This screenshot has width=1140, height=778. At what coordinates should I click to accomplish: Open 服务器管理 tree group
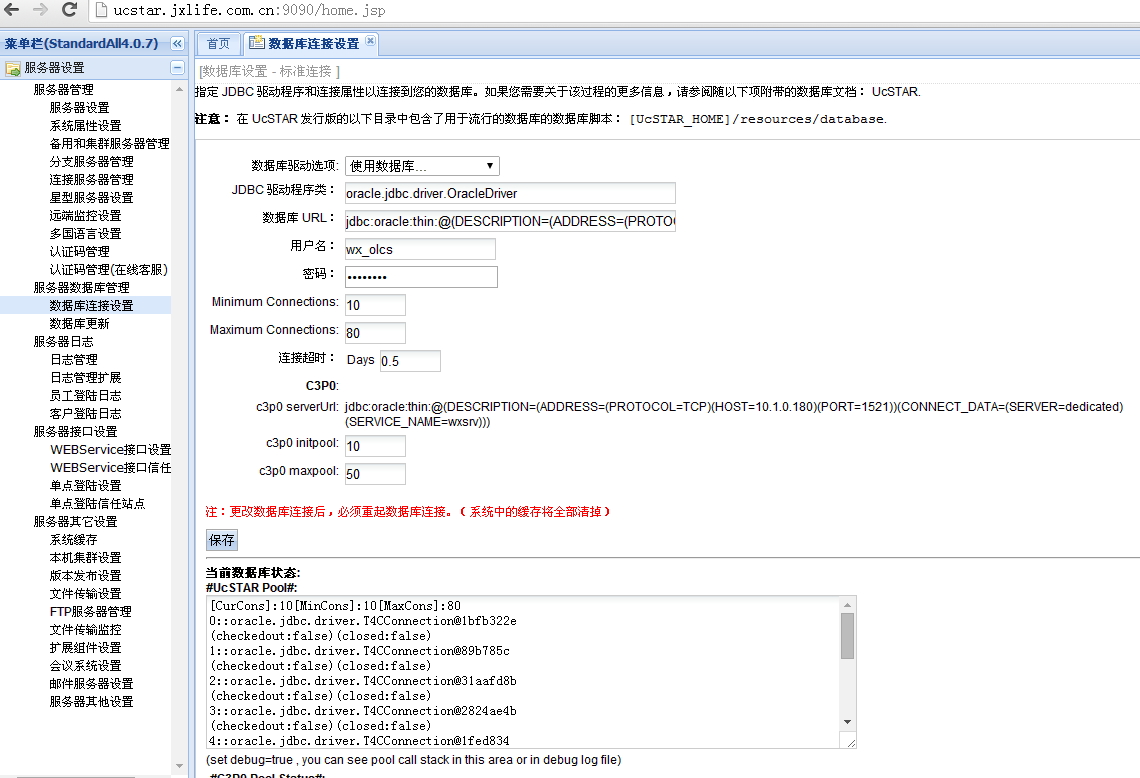click(63, 89)
